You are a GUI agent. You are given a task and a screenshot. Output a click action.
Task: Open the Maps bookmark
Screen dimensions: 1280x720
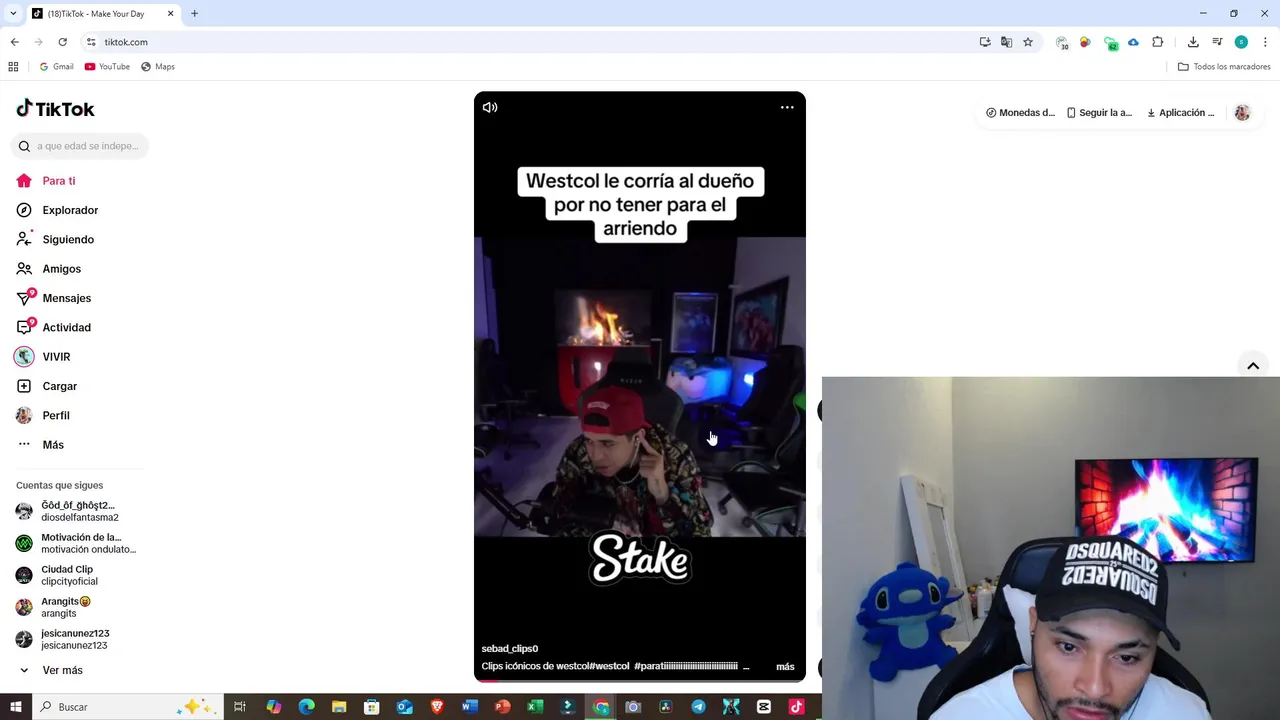tap(158, 67)
